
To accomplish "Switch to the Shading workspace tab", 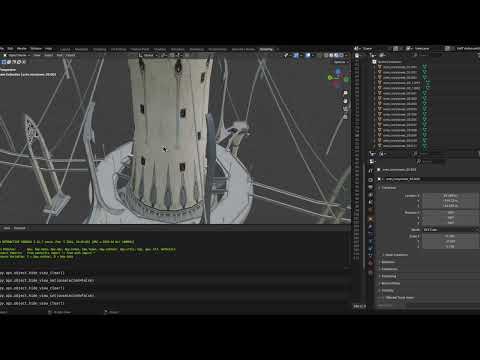I will pos(160,49).
